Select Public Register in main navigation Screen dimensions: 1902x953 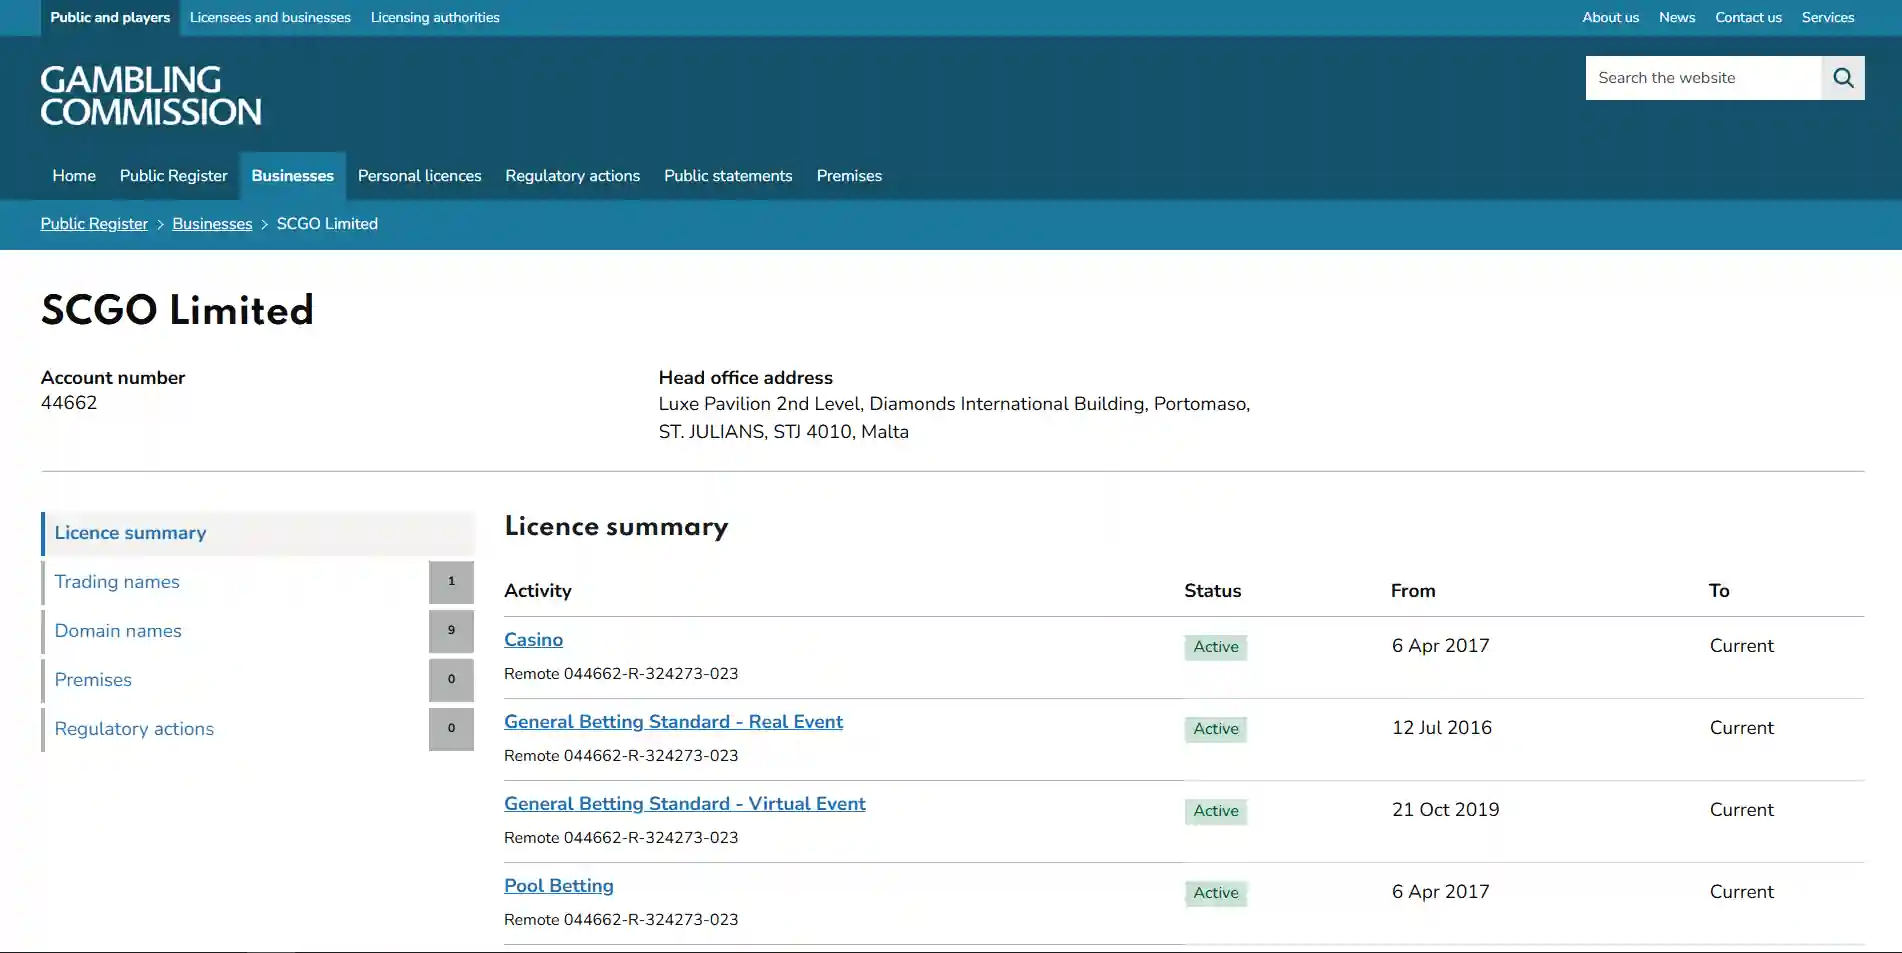pos(174,176)
